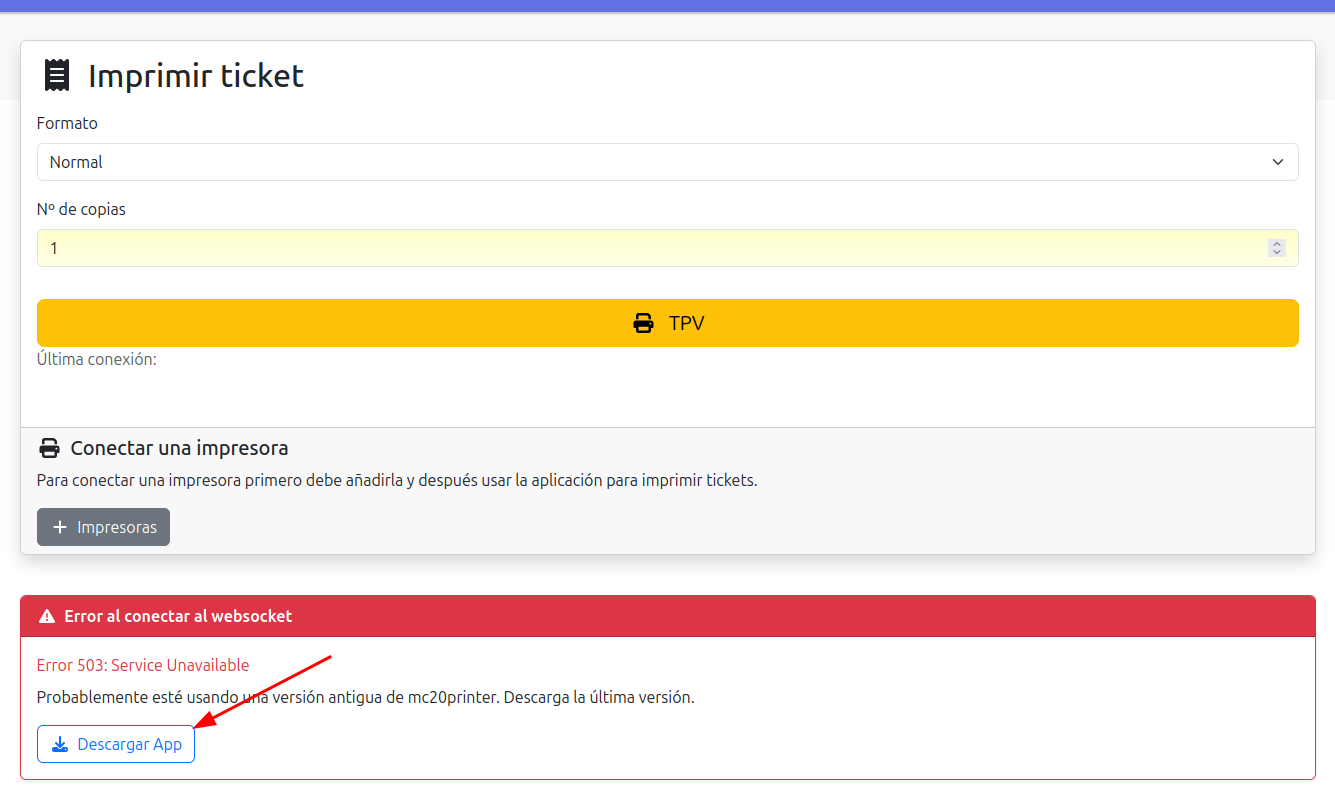This screenshot has width=1335, height=800.
Task: Click the warning triangle in the error header
Action: tap(46, 617)
